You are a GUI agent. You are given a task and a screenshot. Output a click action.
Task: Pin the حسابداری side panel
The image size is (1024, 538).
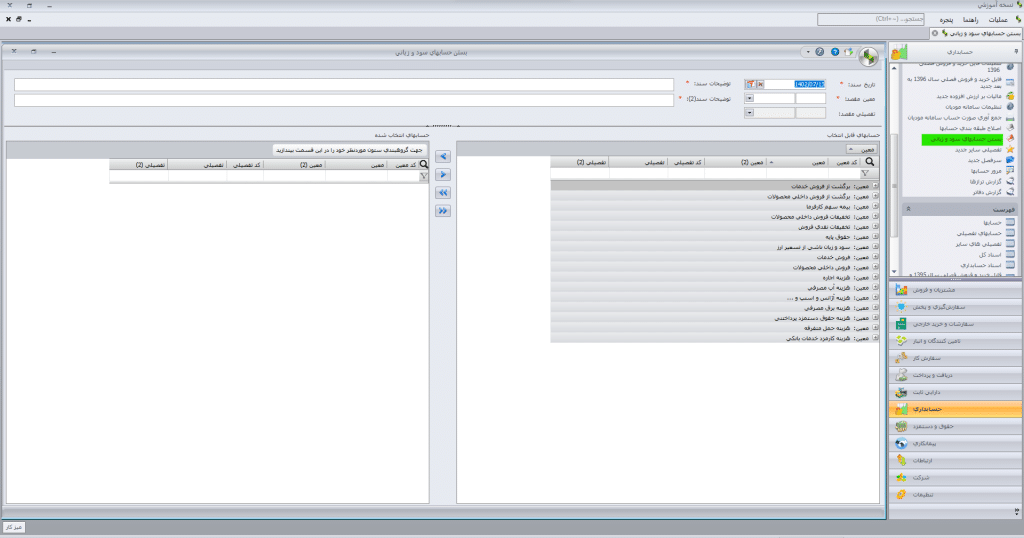pos(1016,51)
